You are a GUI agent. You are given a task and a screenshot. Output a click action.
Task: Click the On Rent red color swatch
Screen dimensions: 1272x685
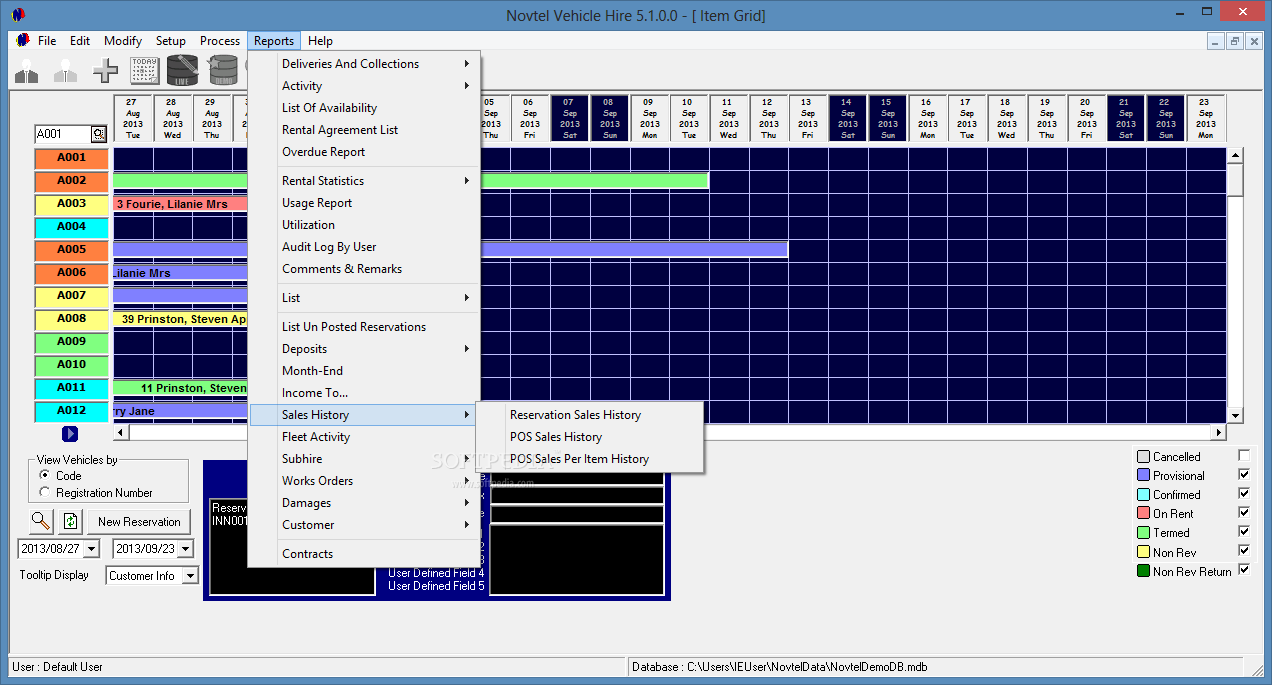click(1143, 513)
